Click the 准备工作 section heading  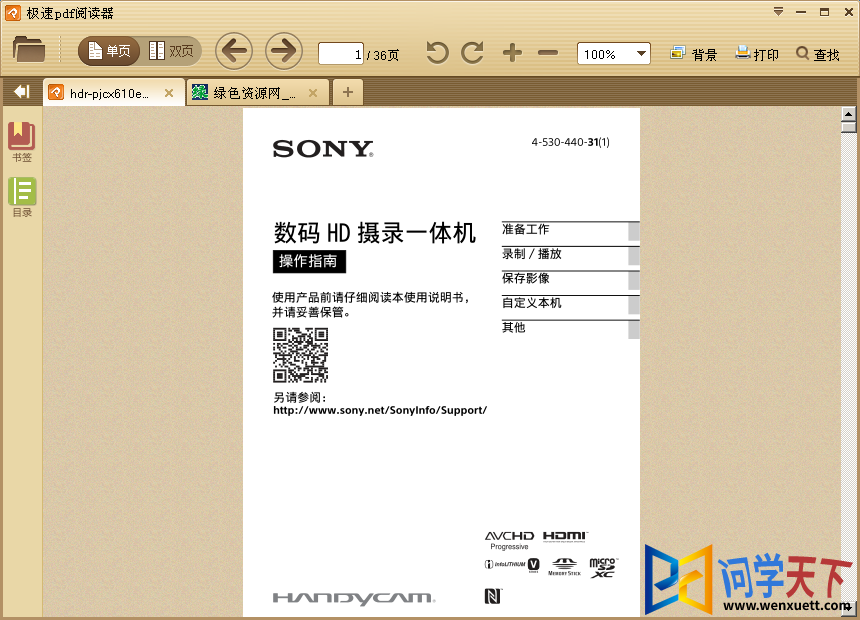click(x=525, y=229)
